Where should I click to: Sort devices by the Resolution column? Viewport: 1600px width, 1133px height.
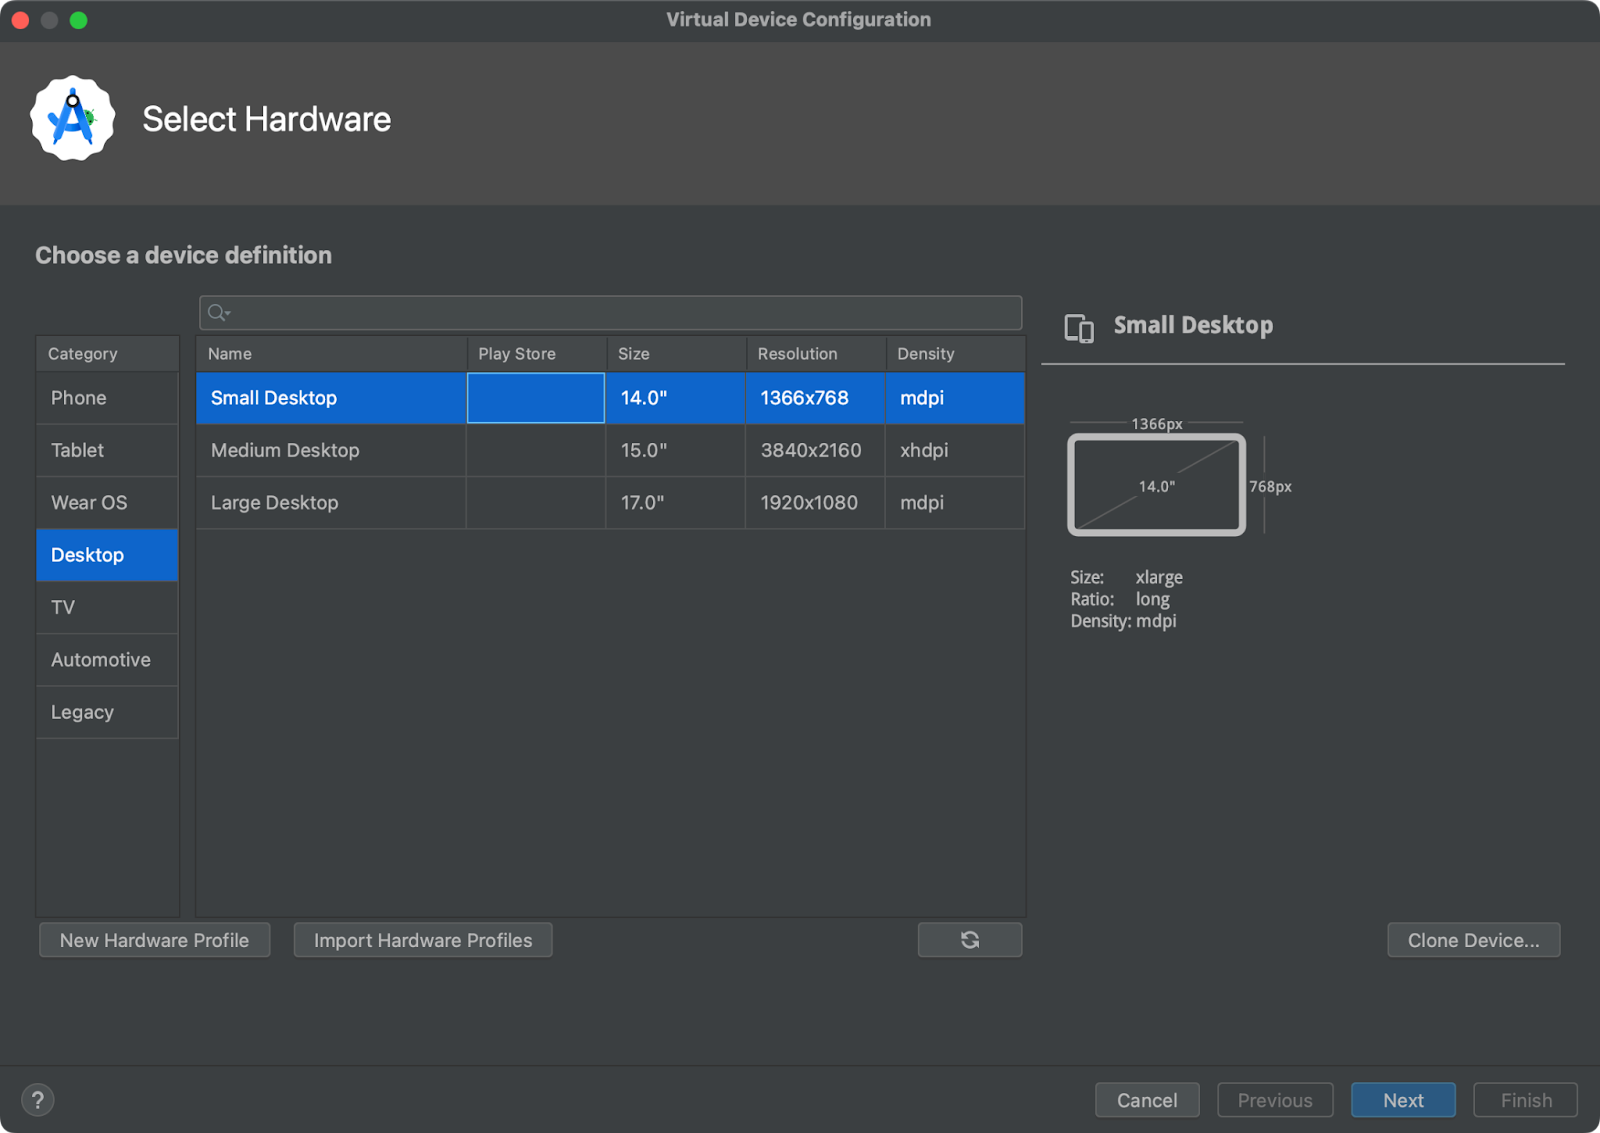(x=797, y=353)
